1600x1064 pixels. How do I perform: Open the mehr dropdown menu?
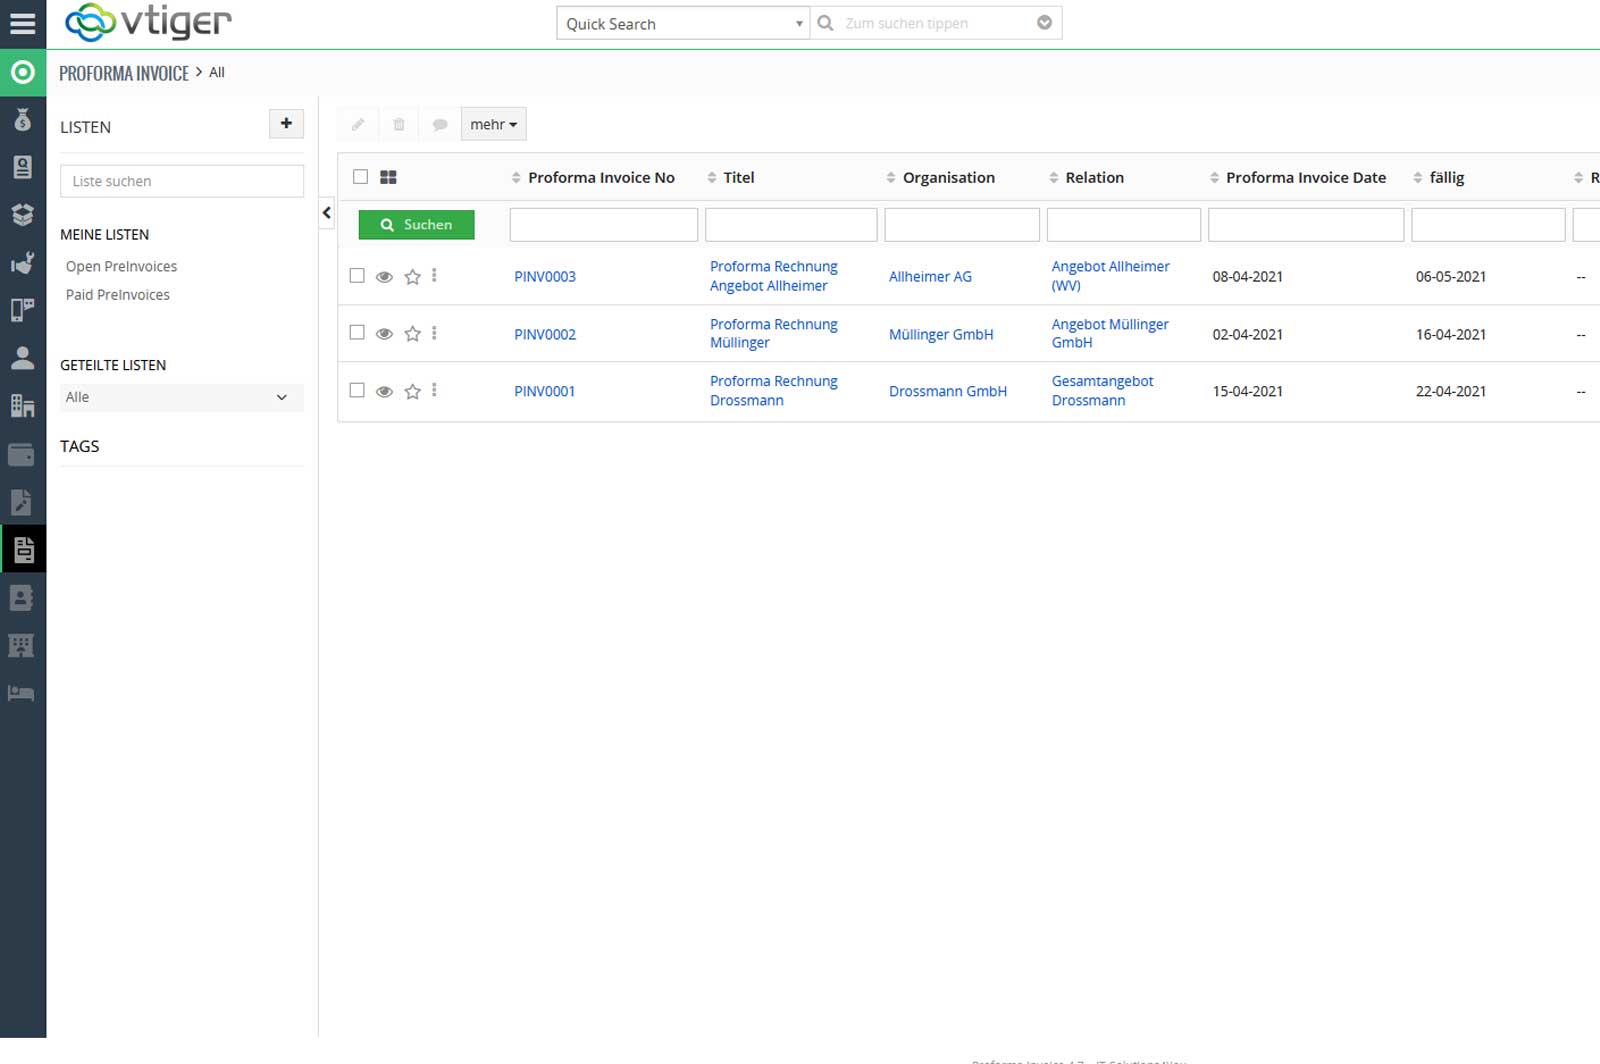click(x=492, y=123)
